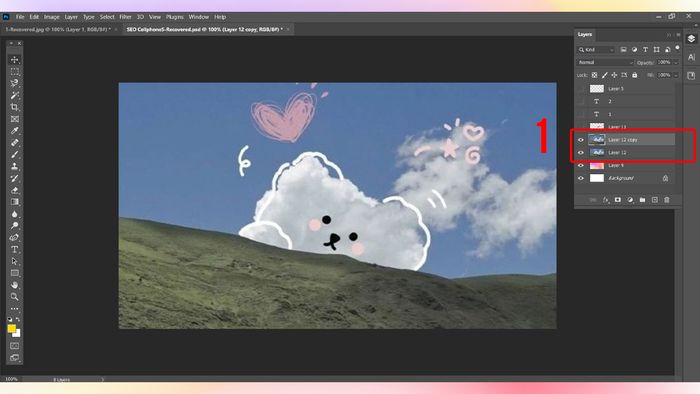This screenshot has width=700, height=394.
Task: Select the History Brush tool
Action: tap(15, 178)
